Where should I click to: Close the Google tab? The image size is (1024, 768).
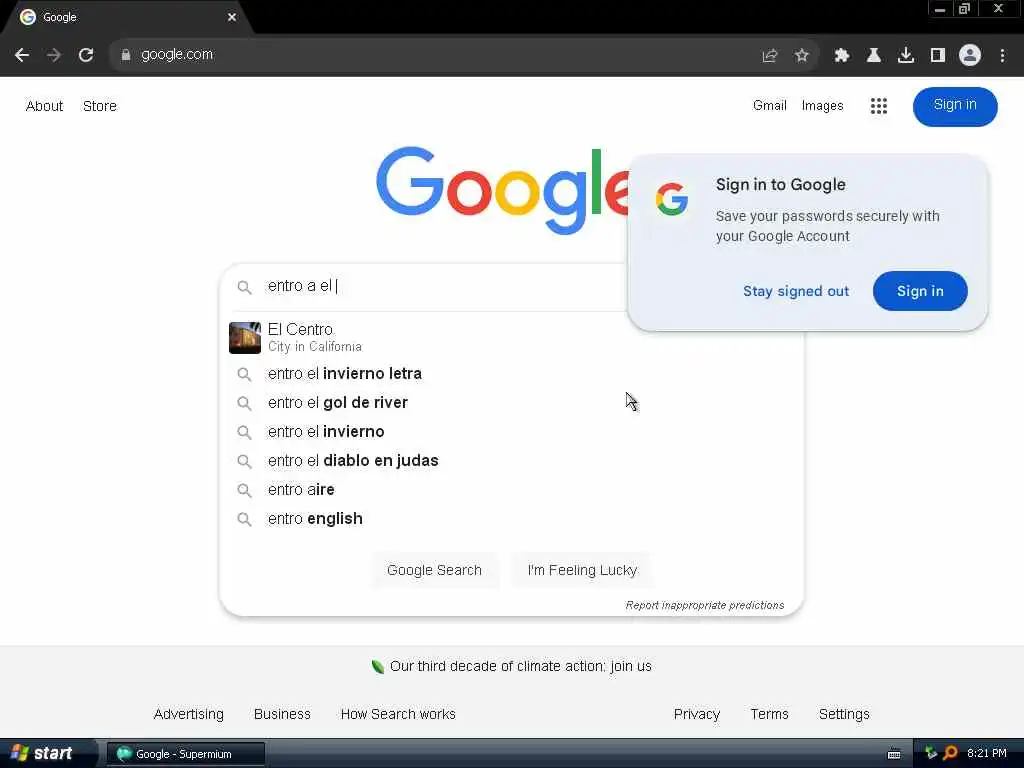[x=232, y=17]
